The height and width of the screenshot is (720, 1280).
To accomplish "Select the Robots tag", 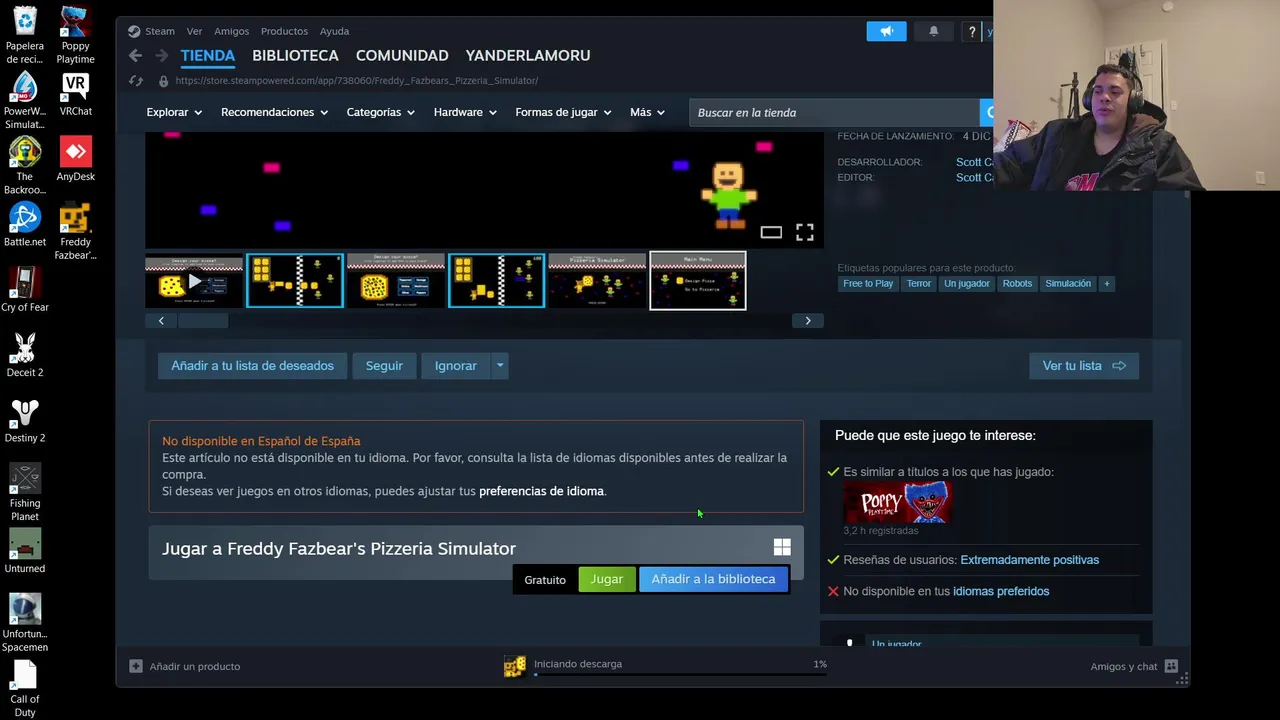I will 1017,283.
